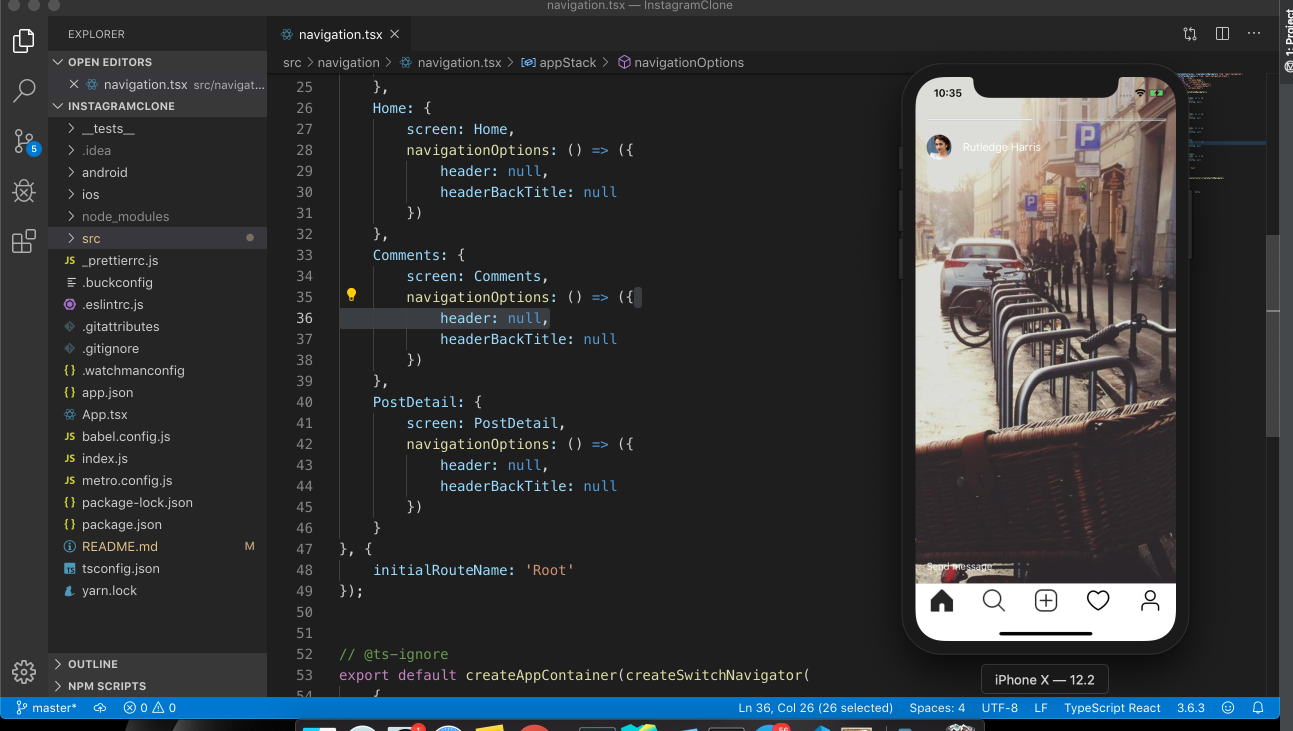Tap the new post plus icon in the simulator

(1045, 600)
